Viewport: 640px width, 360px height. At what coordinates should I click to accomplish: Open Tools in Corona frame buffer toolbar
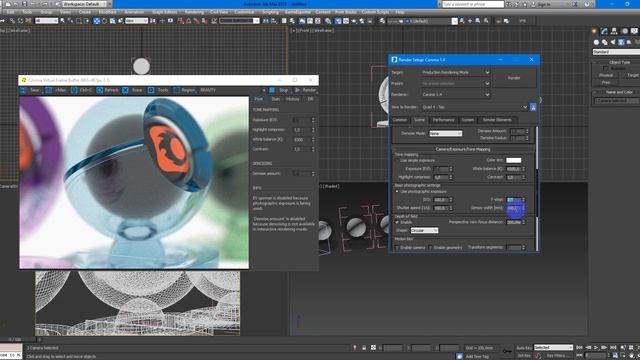(x=158, y=90)
